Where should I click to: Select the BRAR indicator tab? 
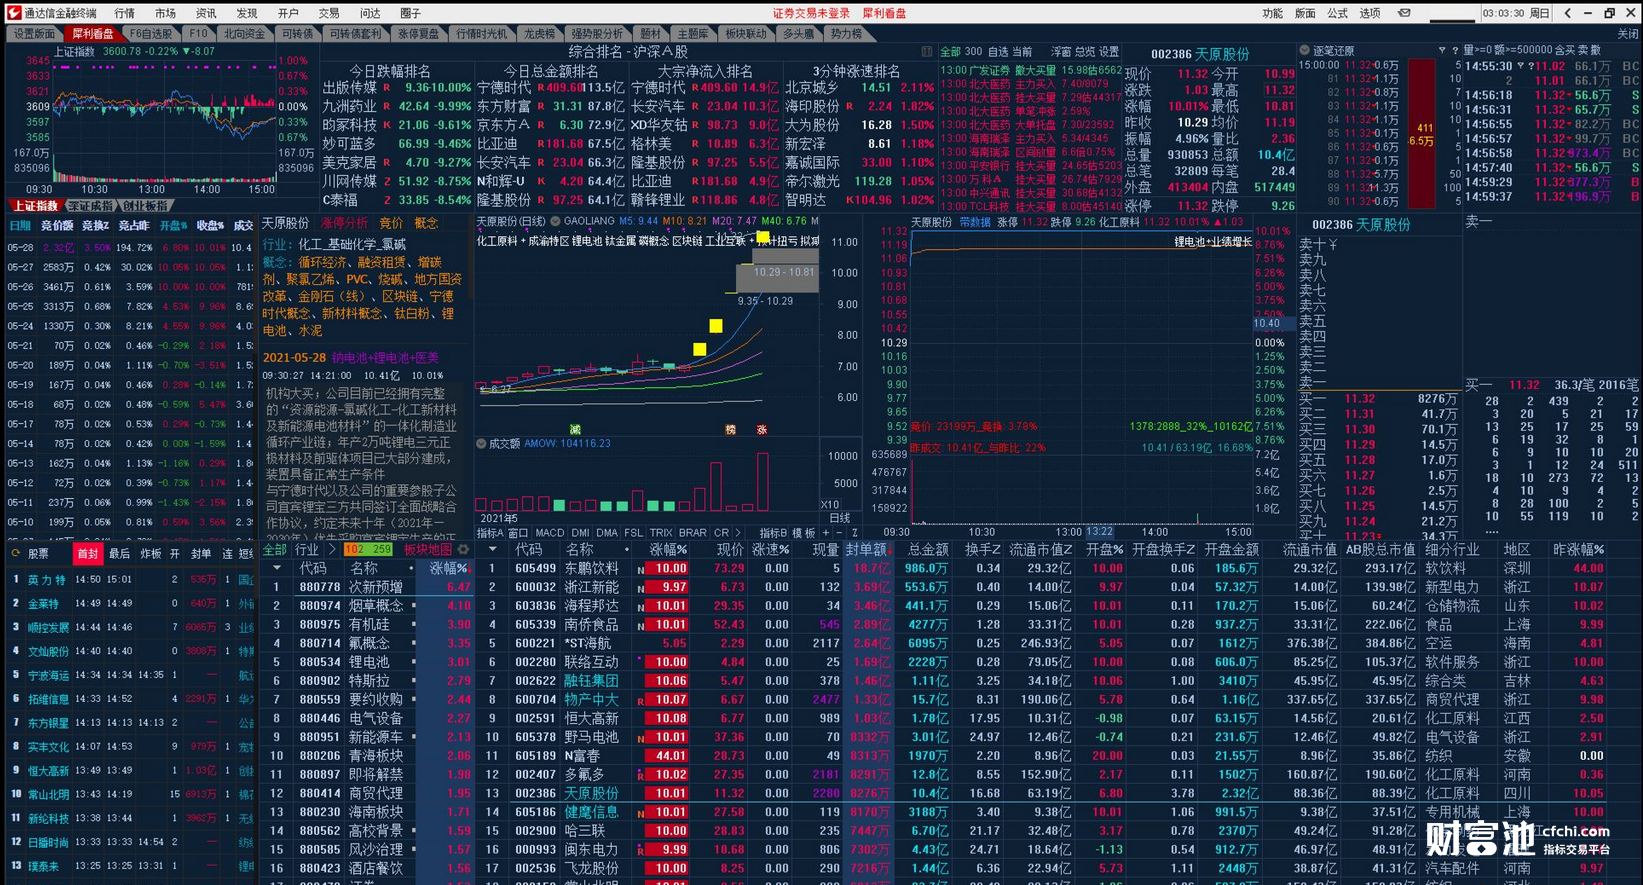(693, 533)
